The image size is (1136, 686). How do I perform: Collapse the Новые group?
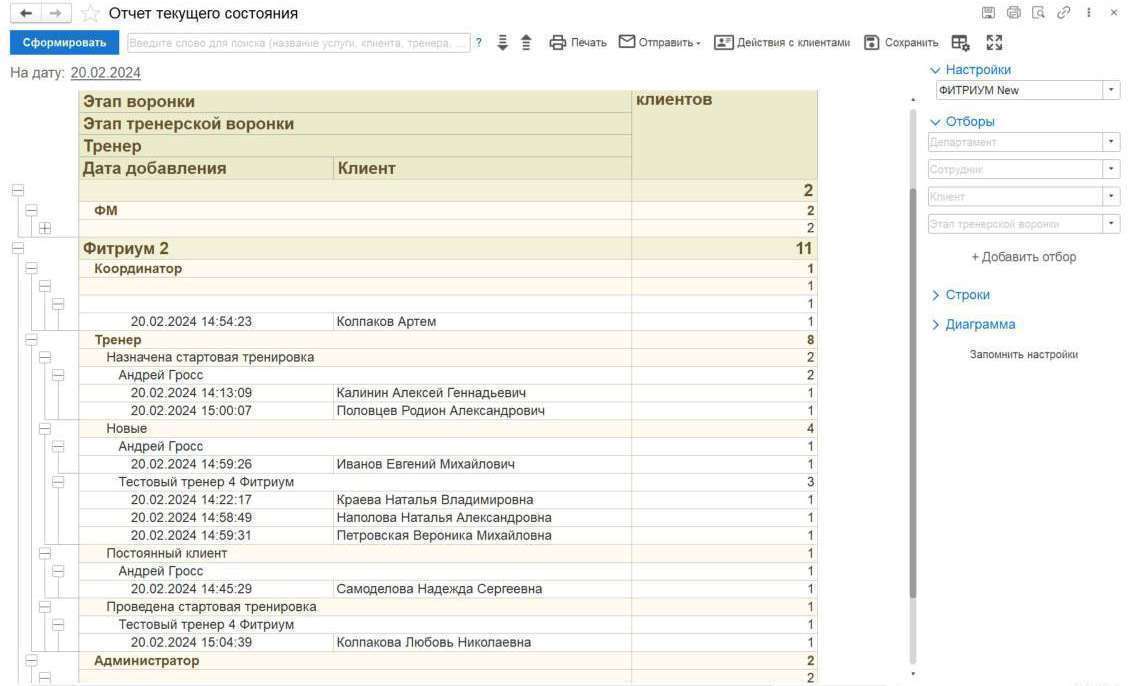45,428
